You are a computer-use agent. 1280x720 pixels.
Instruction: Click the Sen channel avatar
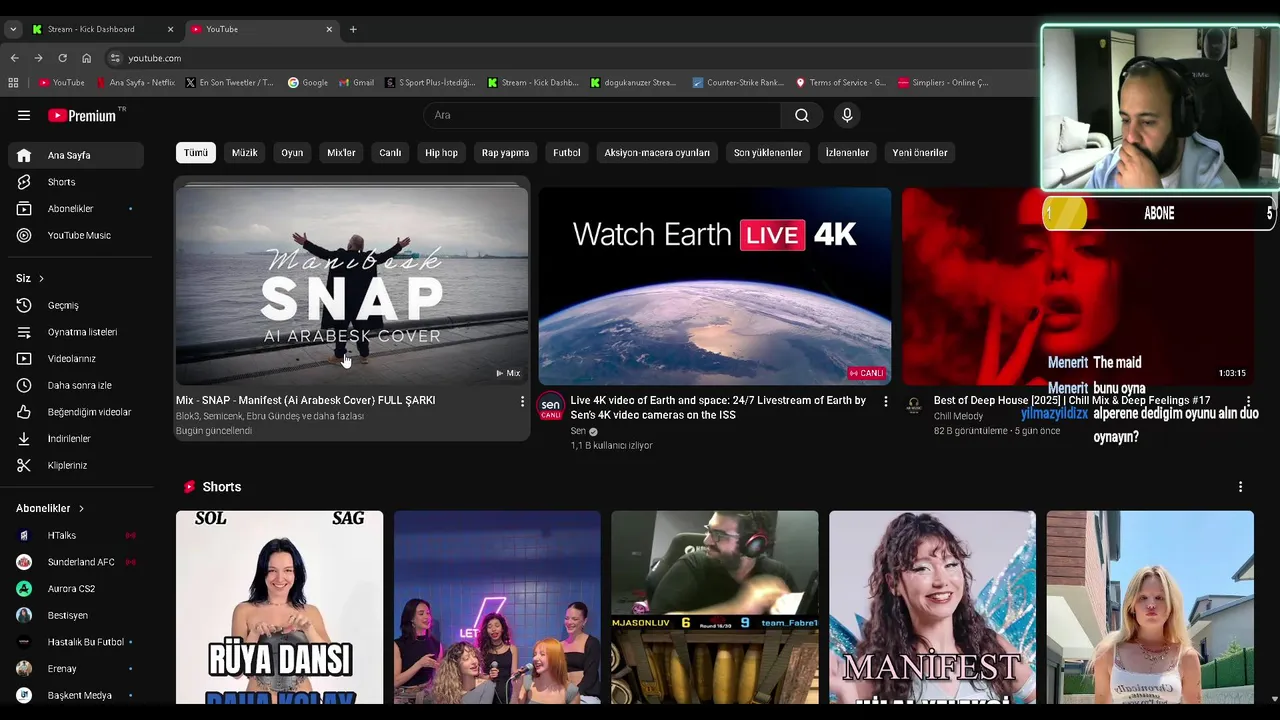(550, 407)
